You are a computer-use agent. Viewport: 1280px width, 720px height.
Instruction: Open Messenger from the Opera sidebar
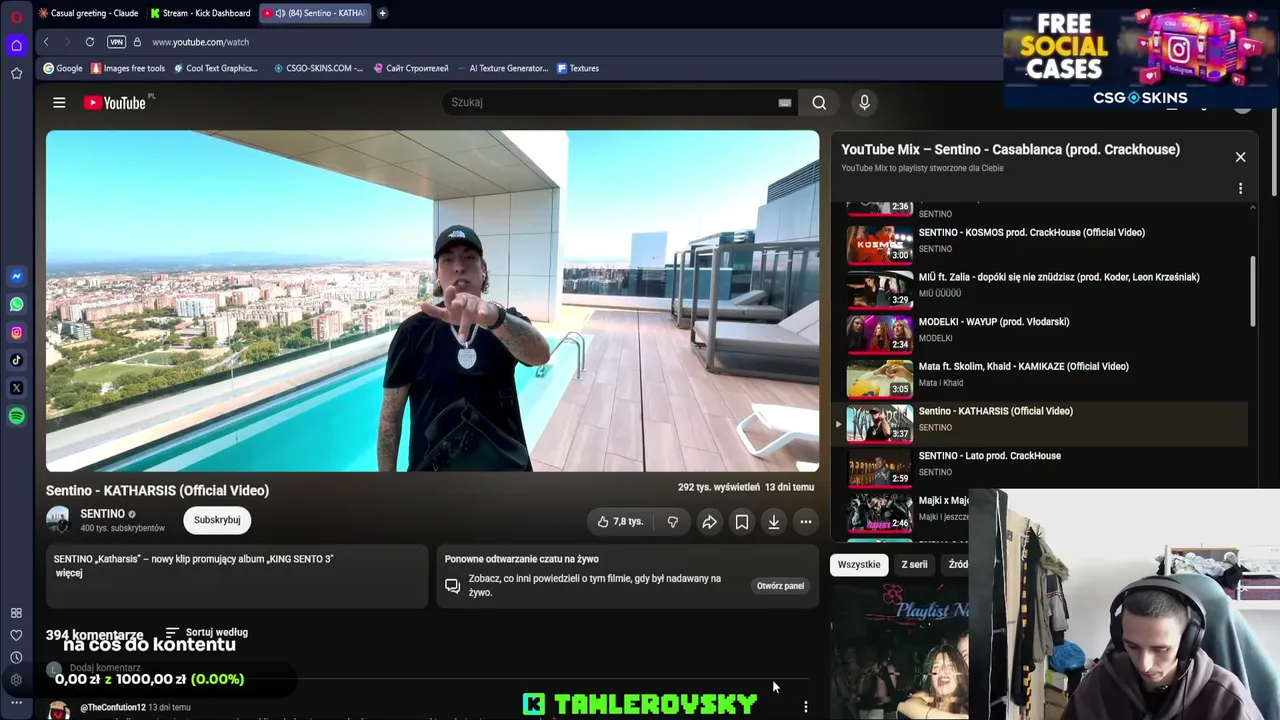[16, 276]
